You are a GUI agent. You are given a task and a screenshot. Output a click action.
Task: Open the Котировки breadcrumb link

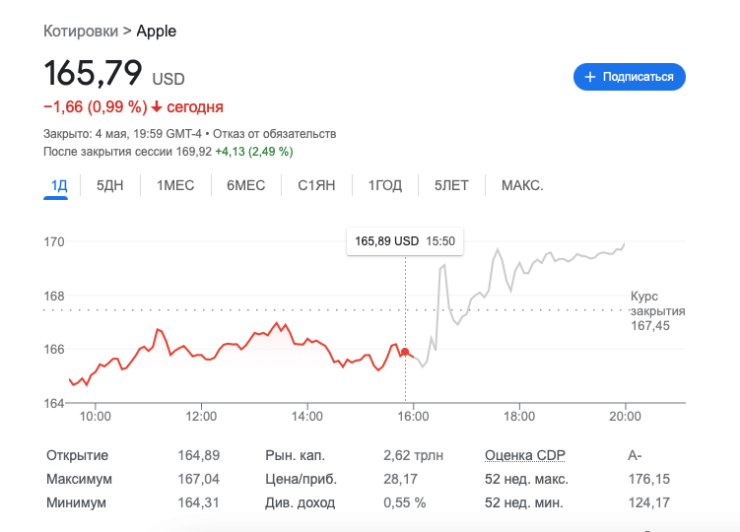(81, 31)
